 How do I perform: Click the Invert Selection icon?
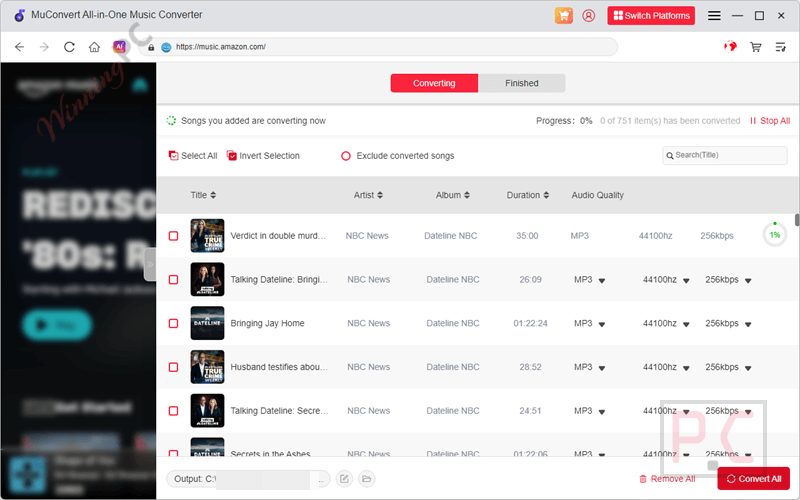[x=232, y=156]
